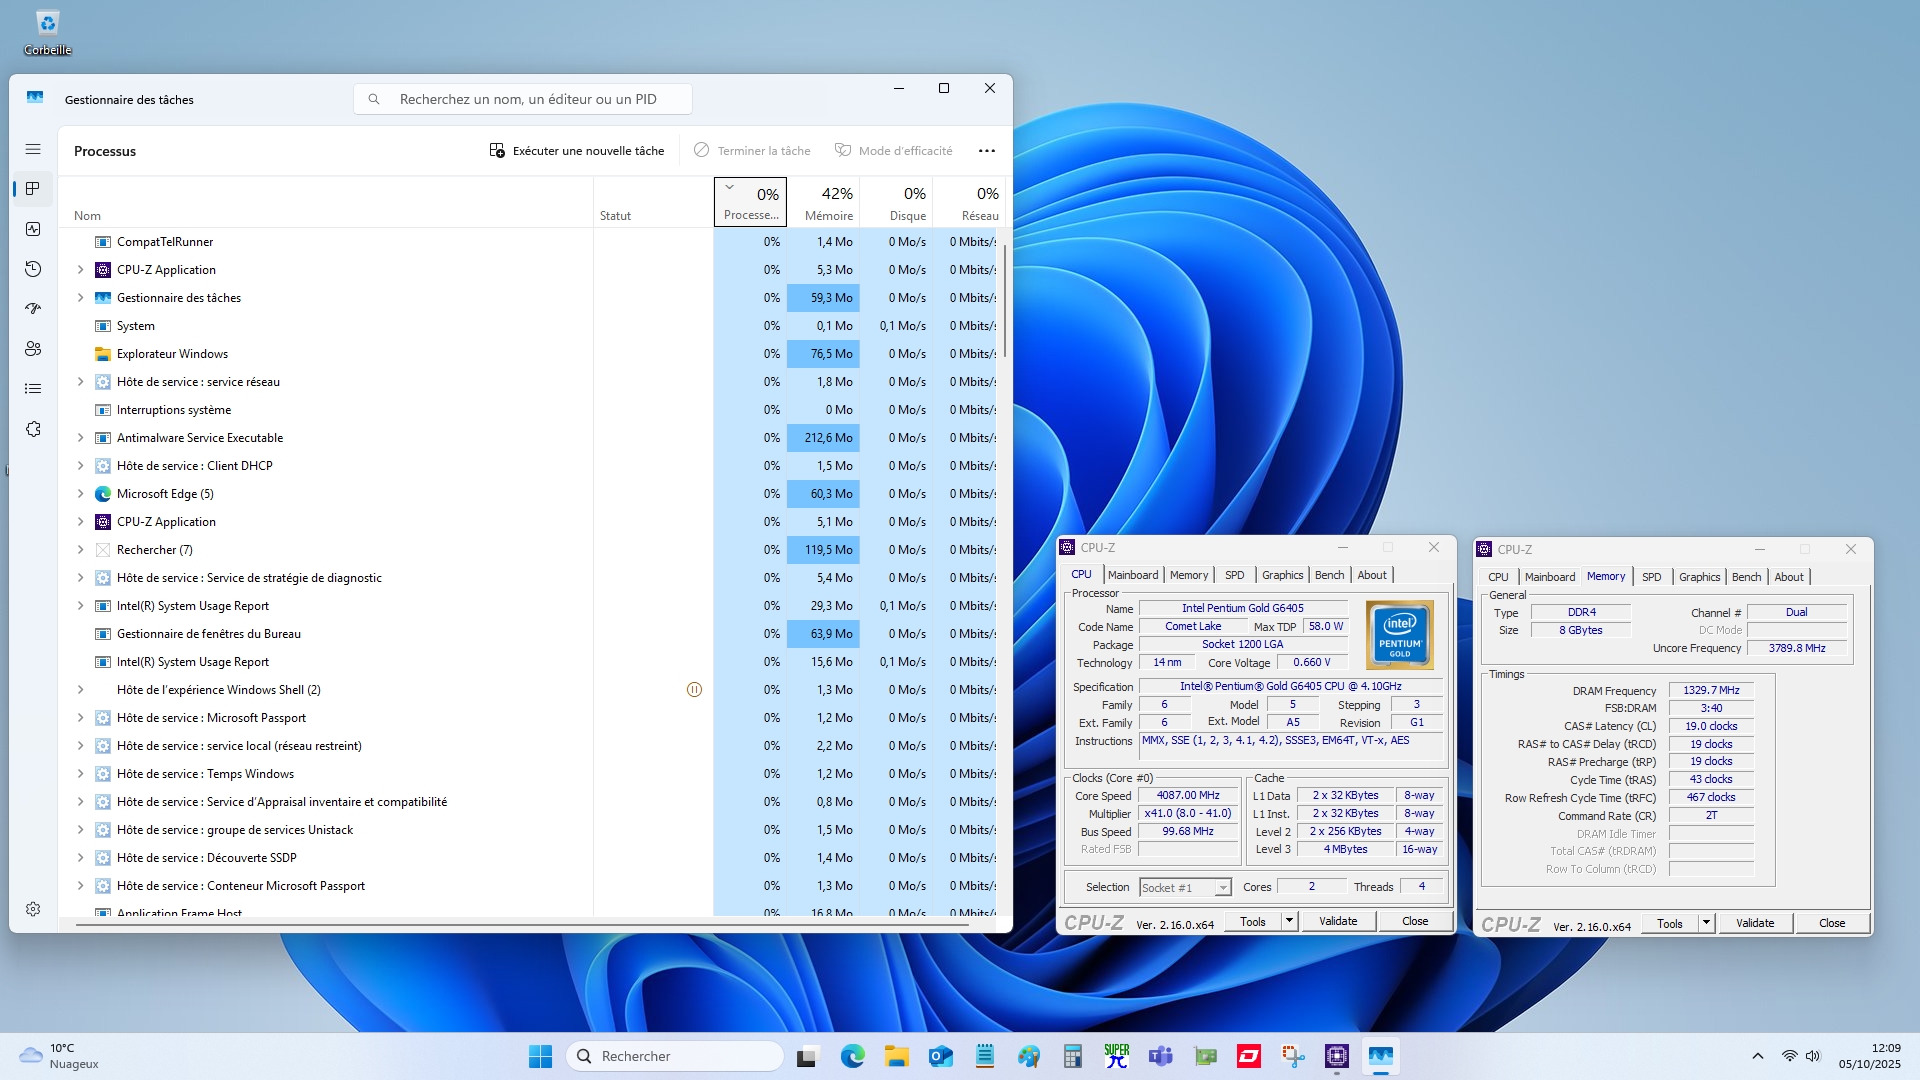
Task: Click the Microsoft Edge taskbar icon
Action: click(x=852, y=1056)
